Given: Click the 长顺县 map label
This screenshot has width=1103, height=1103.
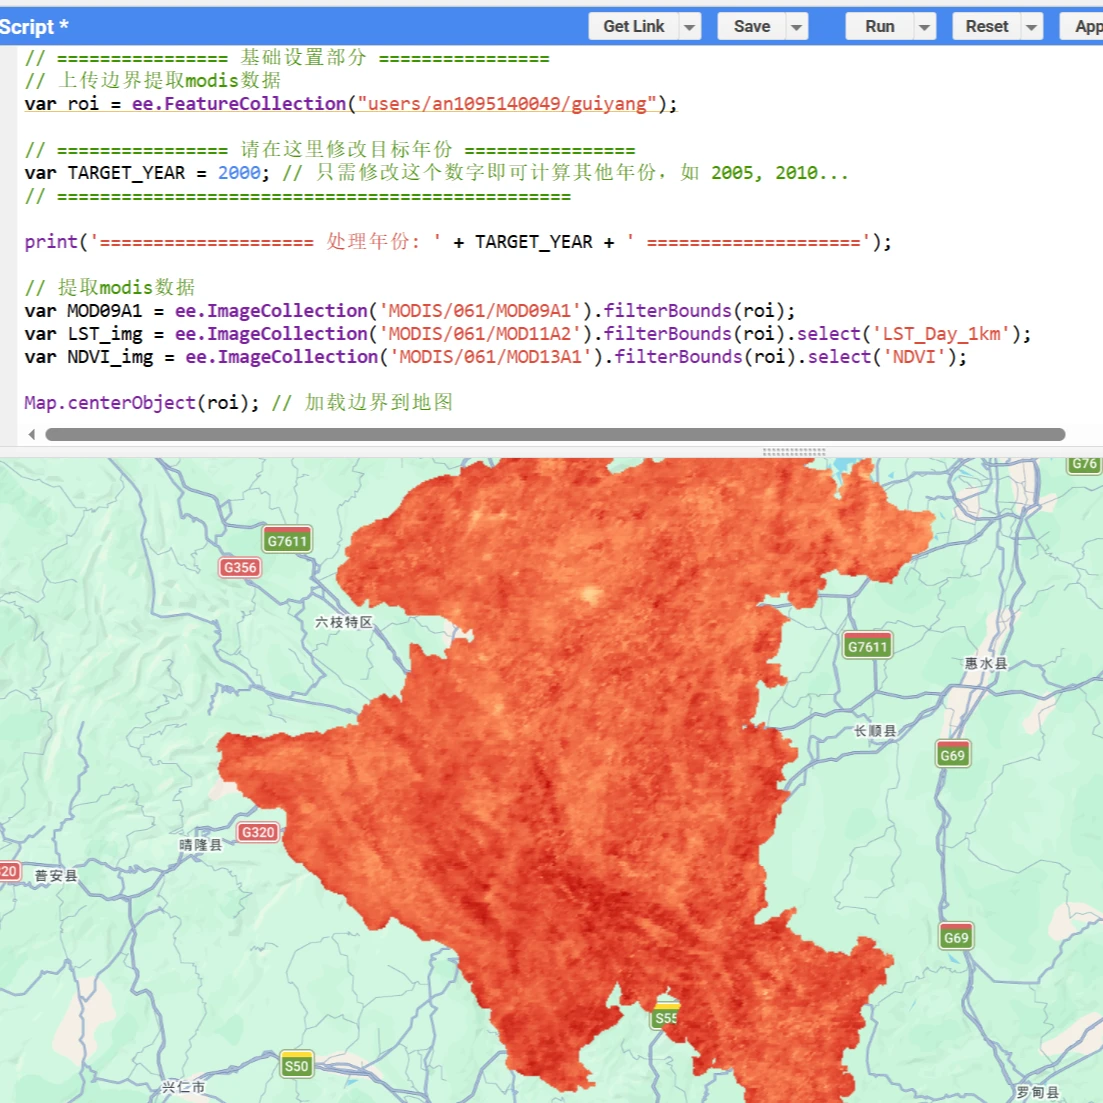Looking at the screenshot, I should (x=875, y=731).
